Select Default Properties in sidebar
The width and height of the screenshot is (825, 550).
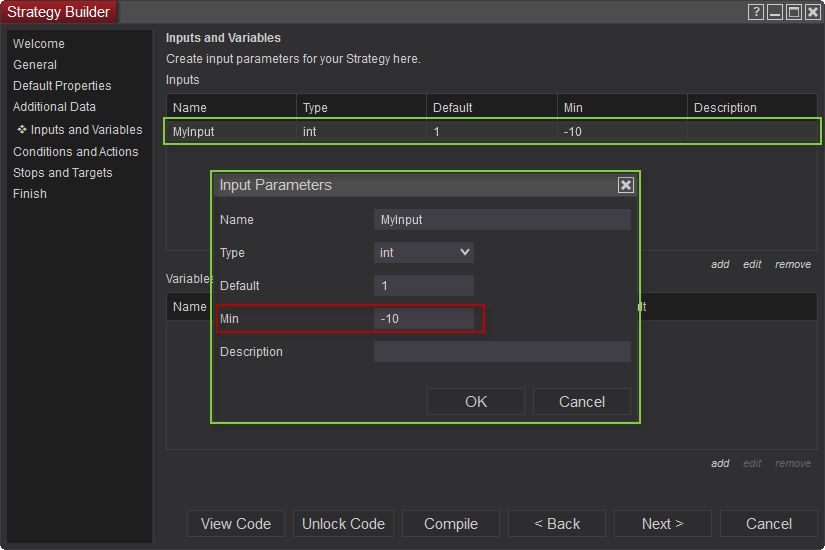click(x=62, y=86)
